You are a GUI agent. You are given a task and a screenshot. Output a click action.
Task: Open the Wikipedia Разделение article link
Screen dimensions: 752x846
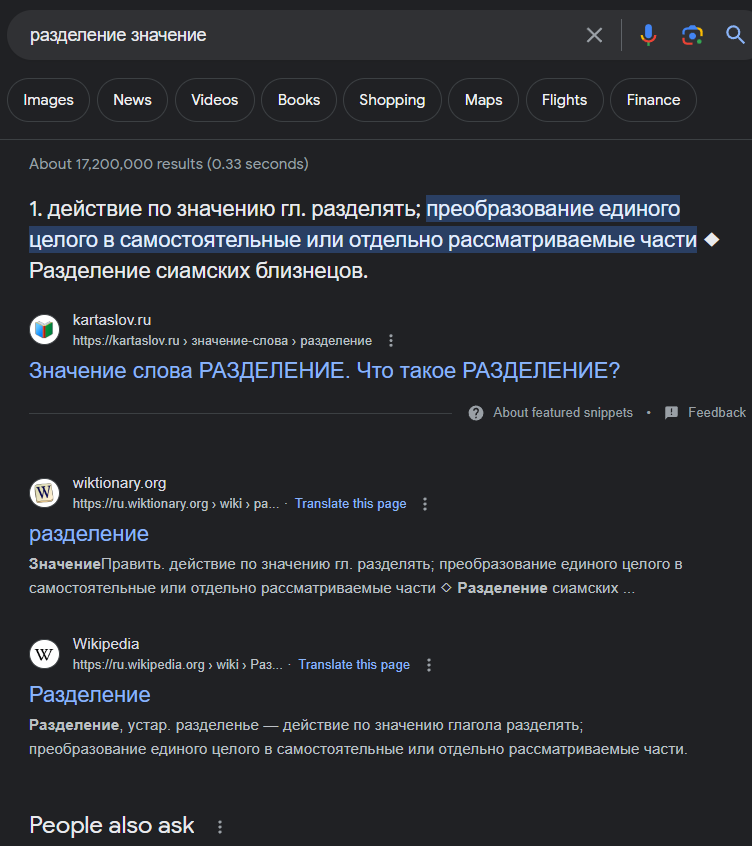90,694
